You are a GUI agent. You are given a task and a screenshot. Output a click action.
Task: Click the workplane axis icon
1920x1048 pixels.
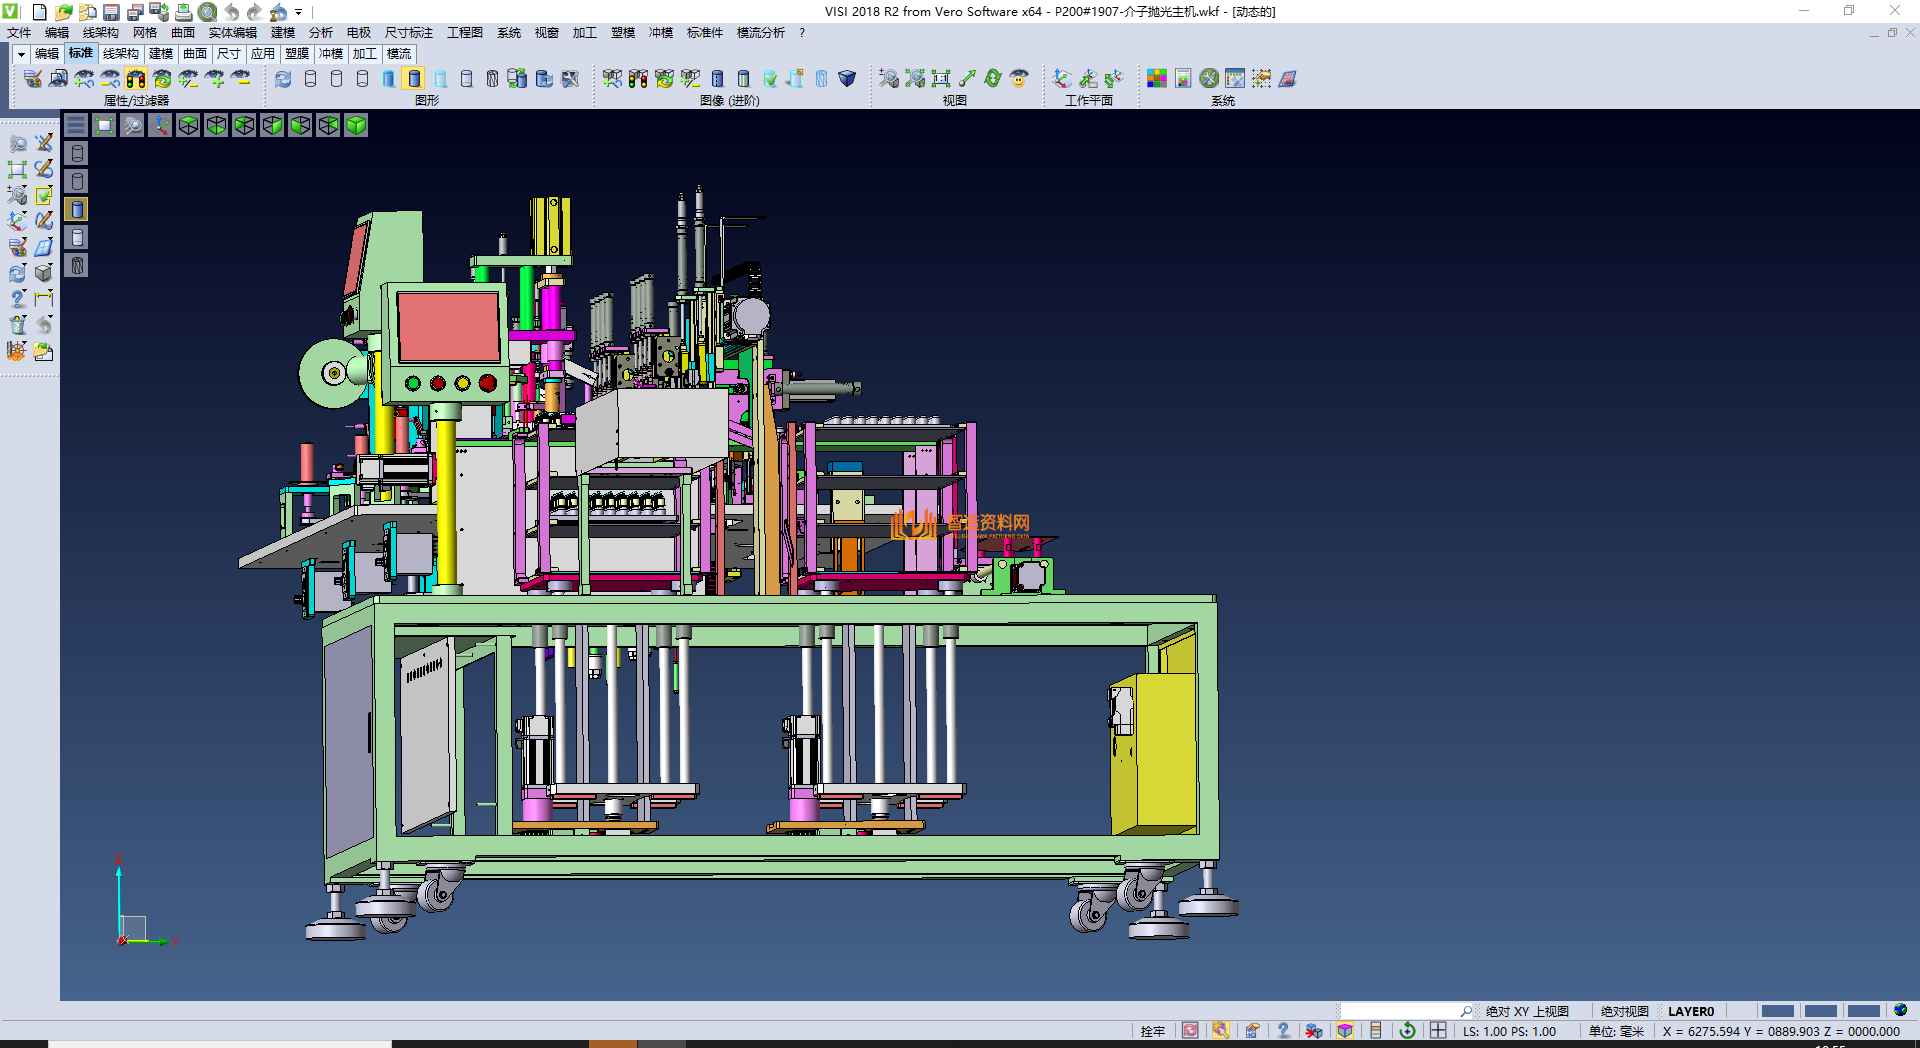click(x=1062, y=79)
